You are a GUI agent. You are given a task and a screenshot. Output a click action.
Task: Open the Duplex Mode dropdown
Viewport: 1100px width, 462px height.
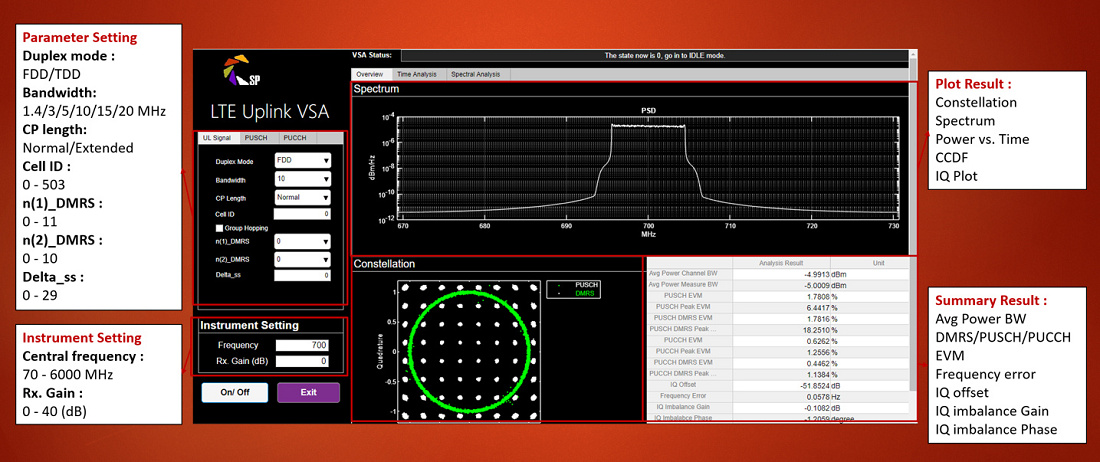pos(302,161)
